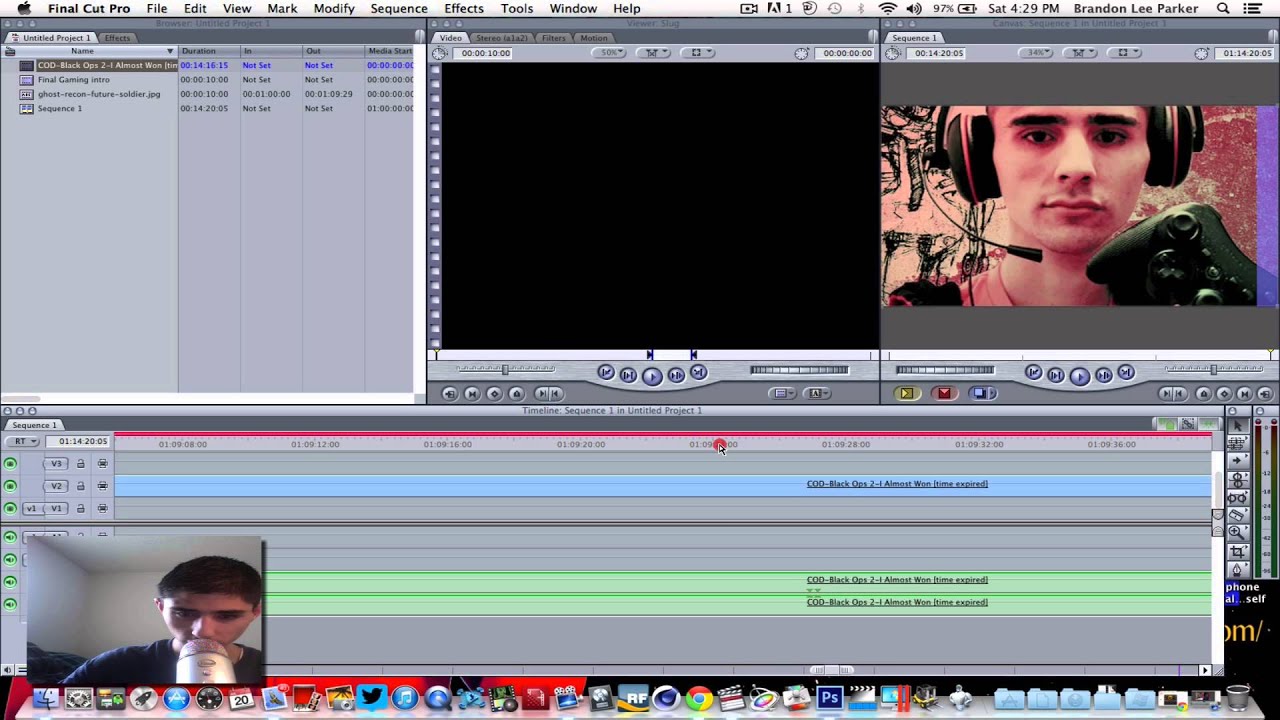1280x720 pixels.
Task: Go to next edit in the Viewer
Action: pos(698,373)
